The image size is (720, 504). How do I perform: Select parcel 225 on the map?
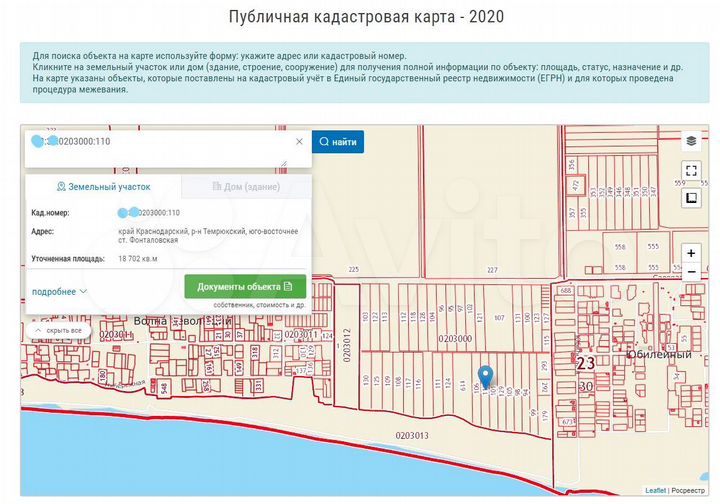[x=354, y=269]
